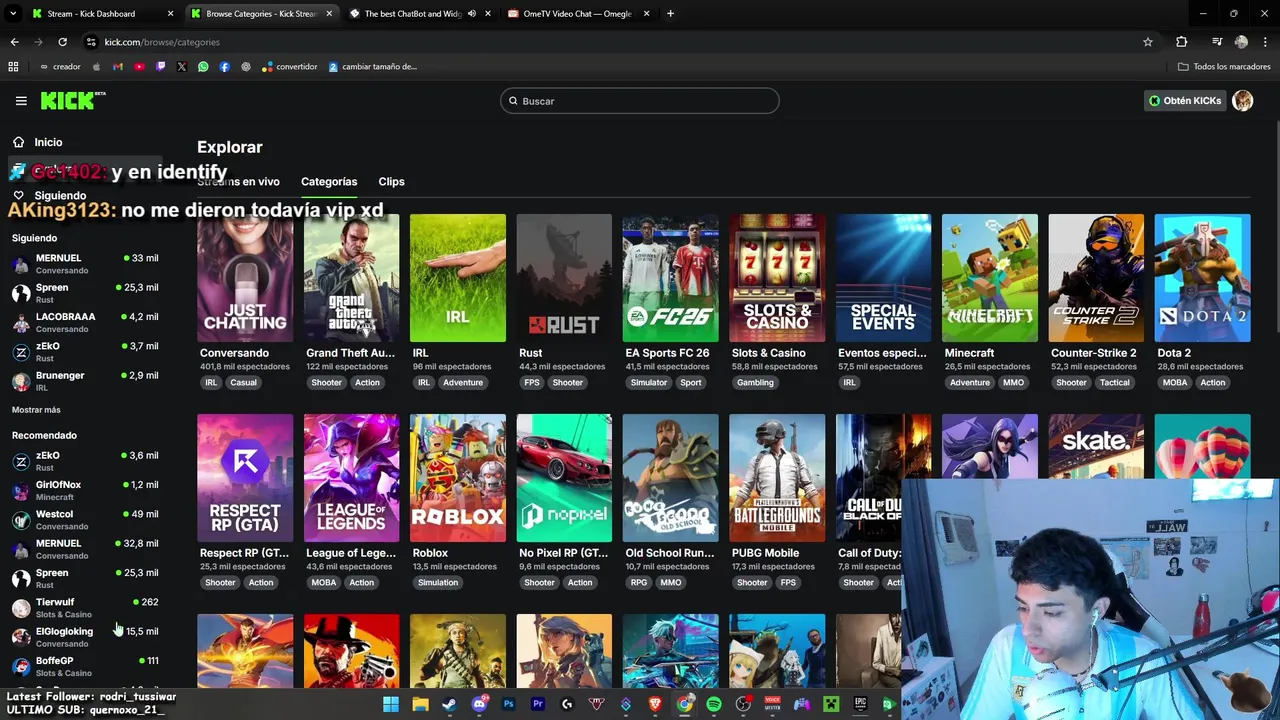Select the Categorías tab
1280x720 pixels.
[x=329, y=181]
